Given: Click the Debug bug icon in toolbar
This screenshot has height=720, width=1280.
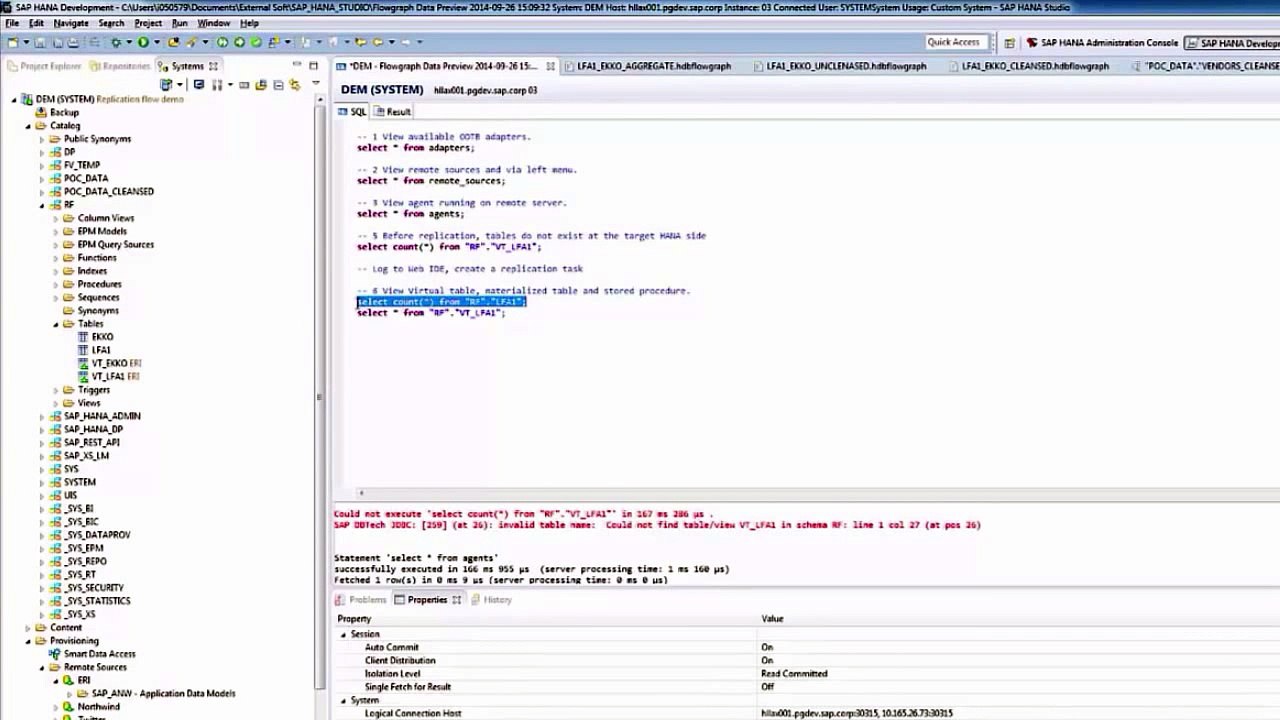Looking at the screenshot, I should pyautogui.click(x=116, y=43).
